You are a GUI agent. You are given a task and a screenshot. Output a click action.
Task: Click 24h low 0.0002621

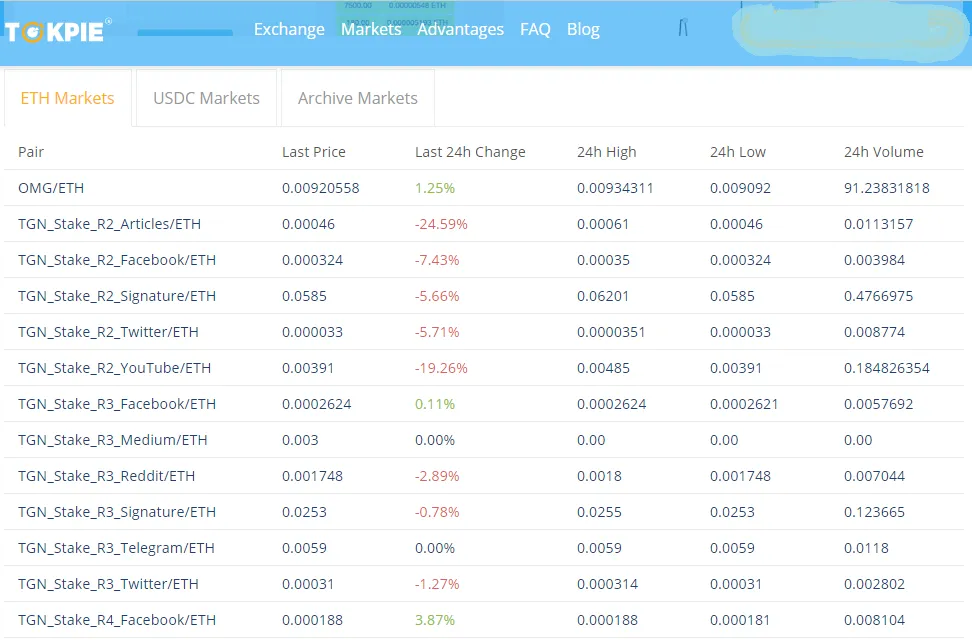pos(744,404)
